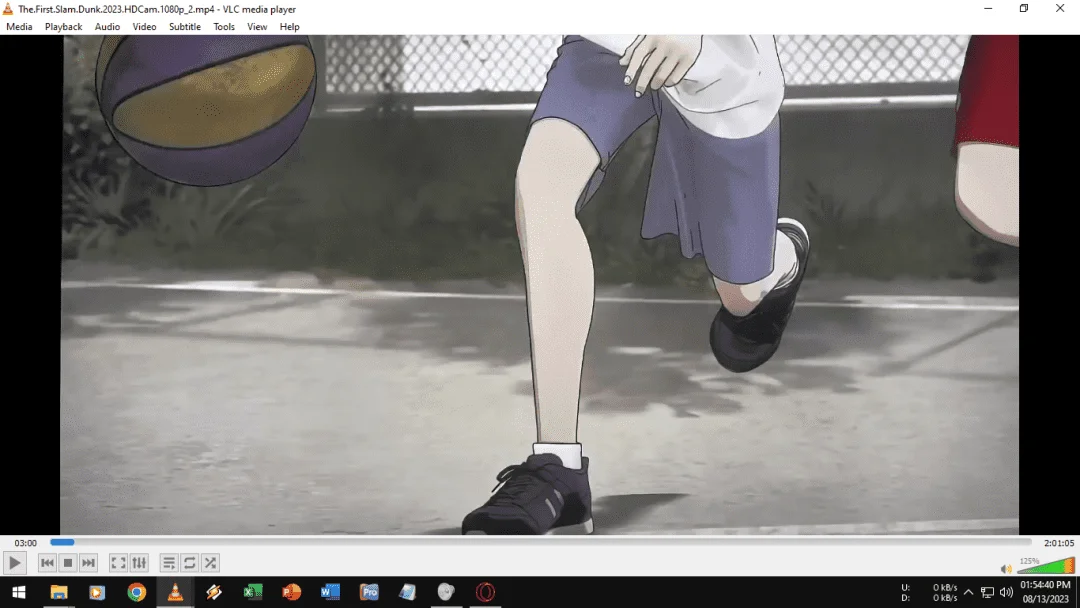Skip to next media with skip-forward button
1080x608 pixels.
[x=88, y=563]
